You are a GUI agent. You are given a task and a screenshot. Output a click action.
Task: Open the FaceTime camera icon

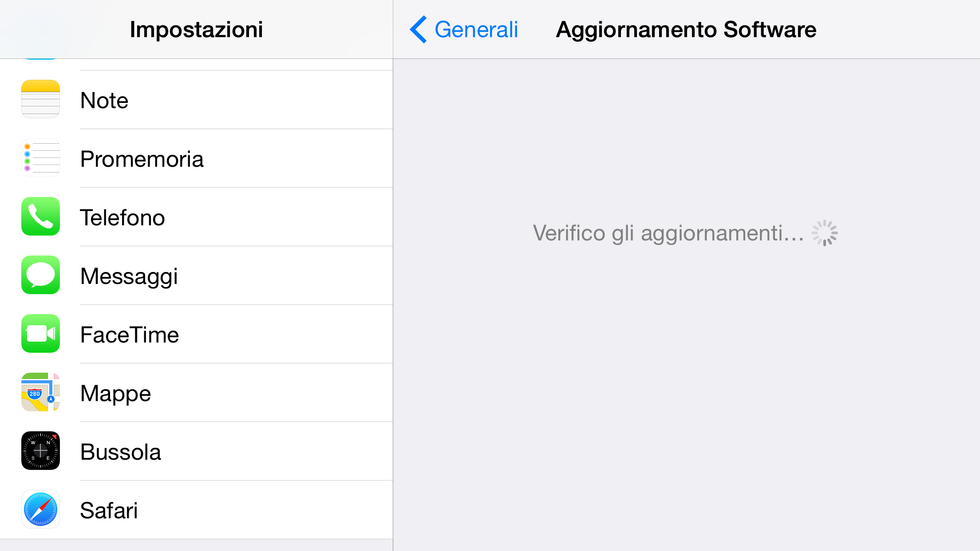click(x=41, y=334)
